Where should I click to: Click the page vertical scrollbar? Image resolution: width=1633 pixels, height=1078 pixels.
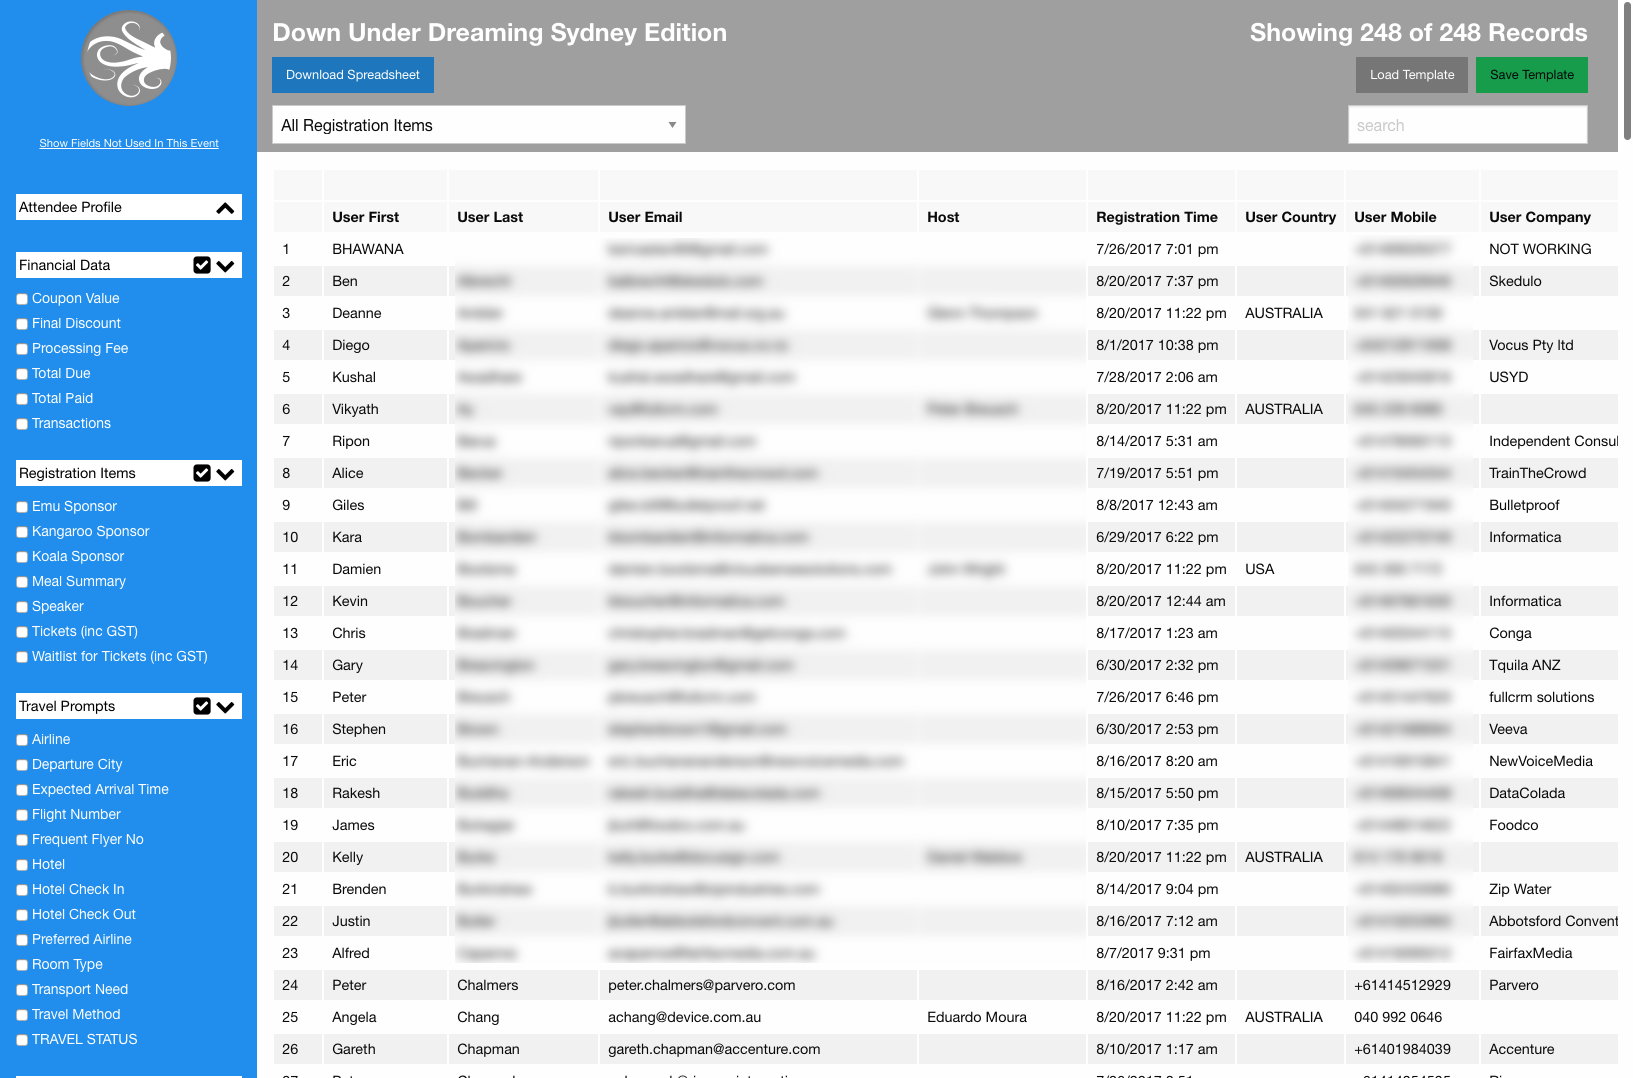[x=1626, y=70]
